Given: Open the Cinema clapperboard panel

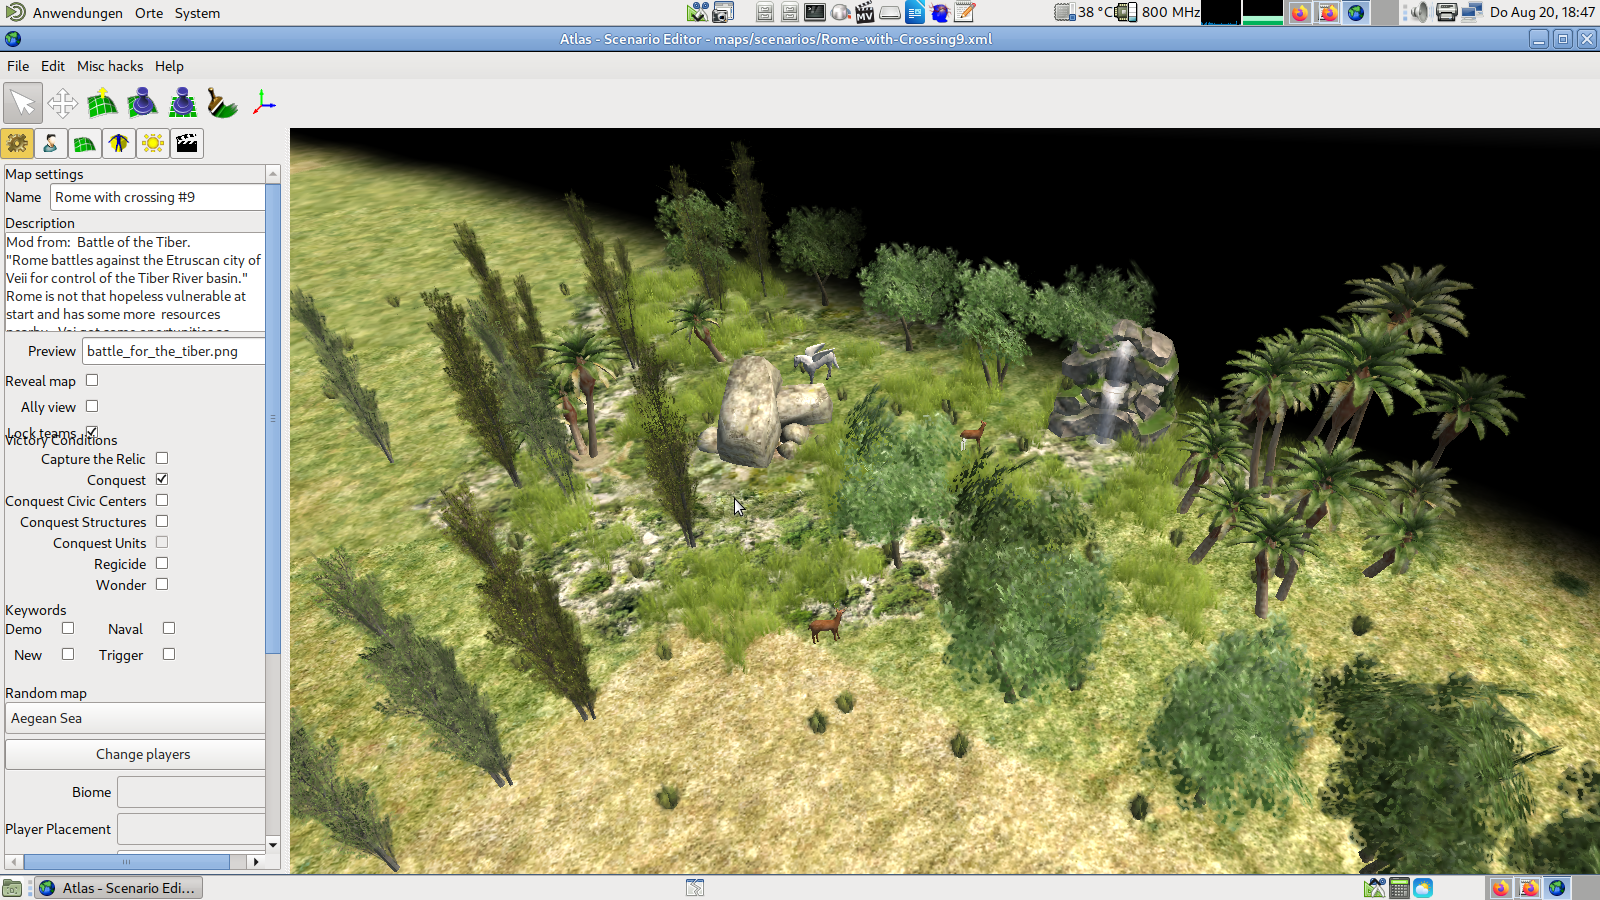Looking at the screenshot, I should 187,144.
